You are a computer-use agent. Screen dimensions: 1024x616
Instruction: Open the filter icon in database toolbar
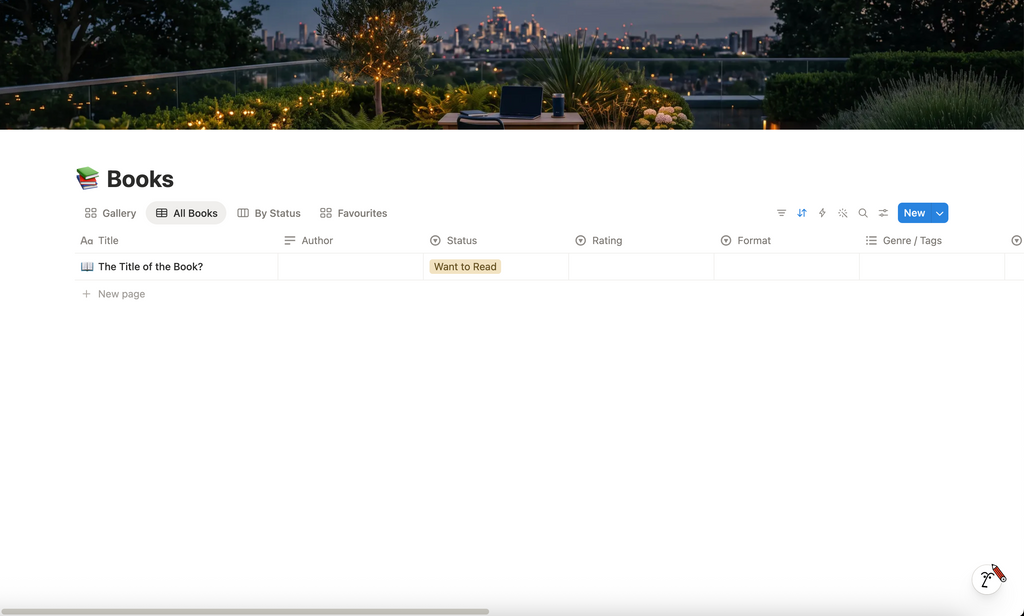[781, 213]
